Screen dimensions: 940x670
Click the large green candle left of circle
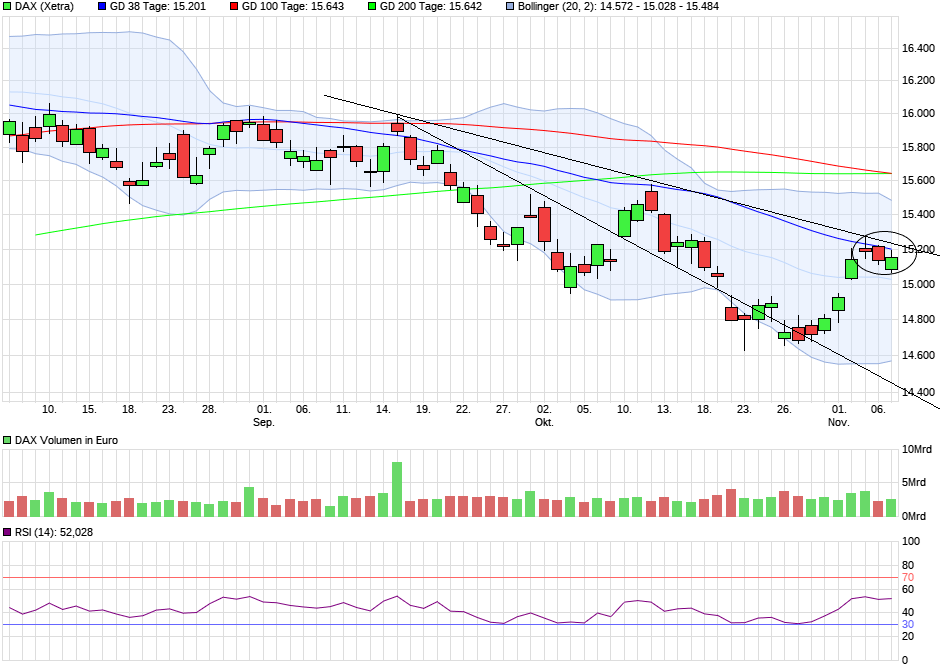tap(851, 269)
